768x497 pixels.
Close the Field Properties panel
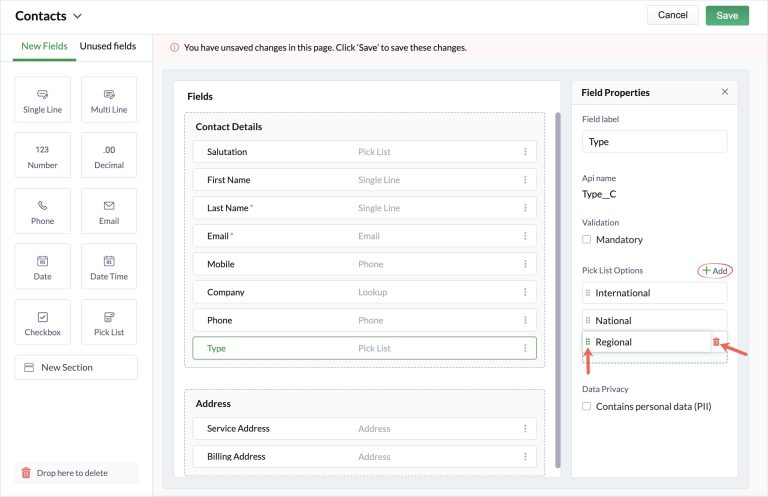pos(725,92)
